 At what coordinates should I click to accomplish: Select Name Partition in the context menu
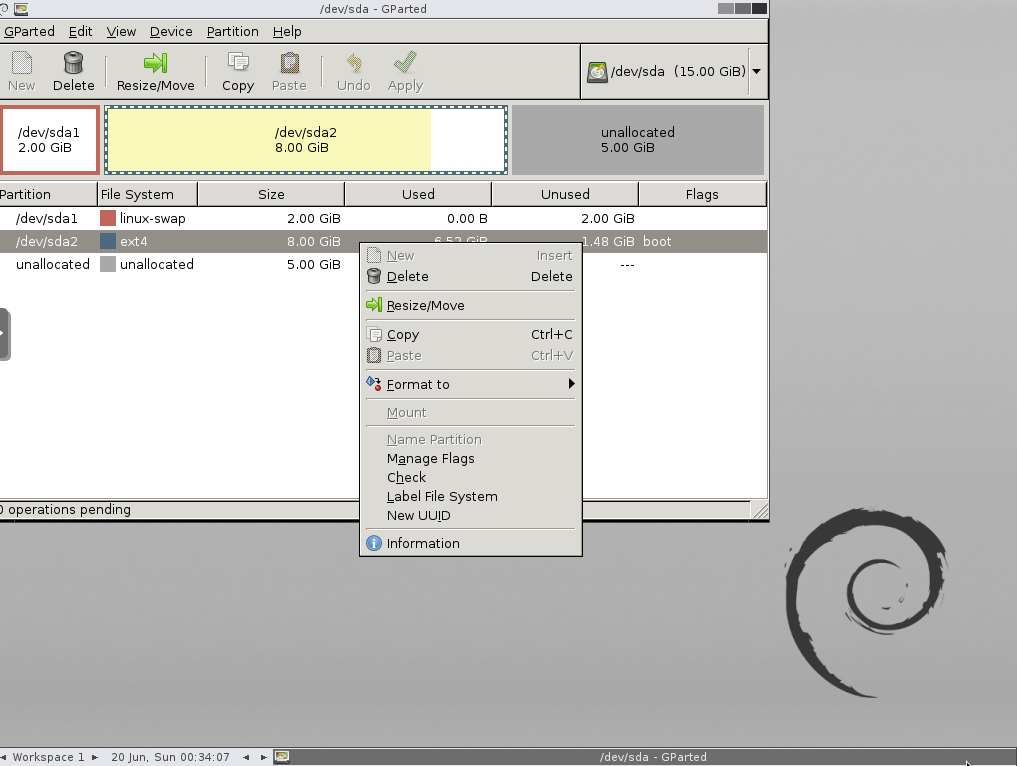470,440
